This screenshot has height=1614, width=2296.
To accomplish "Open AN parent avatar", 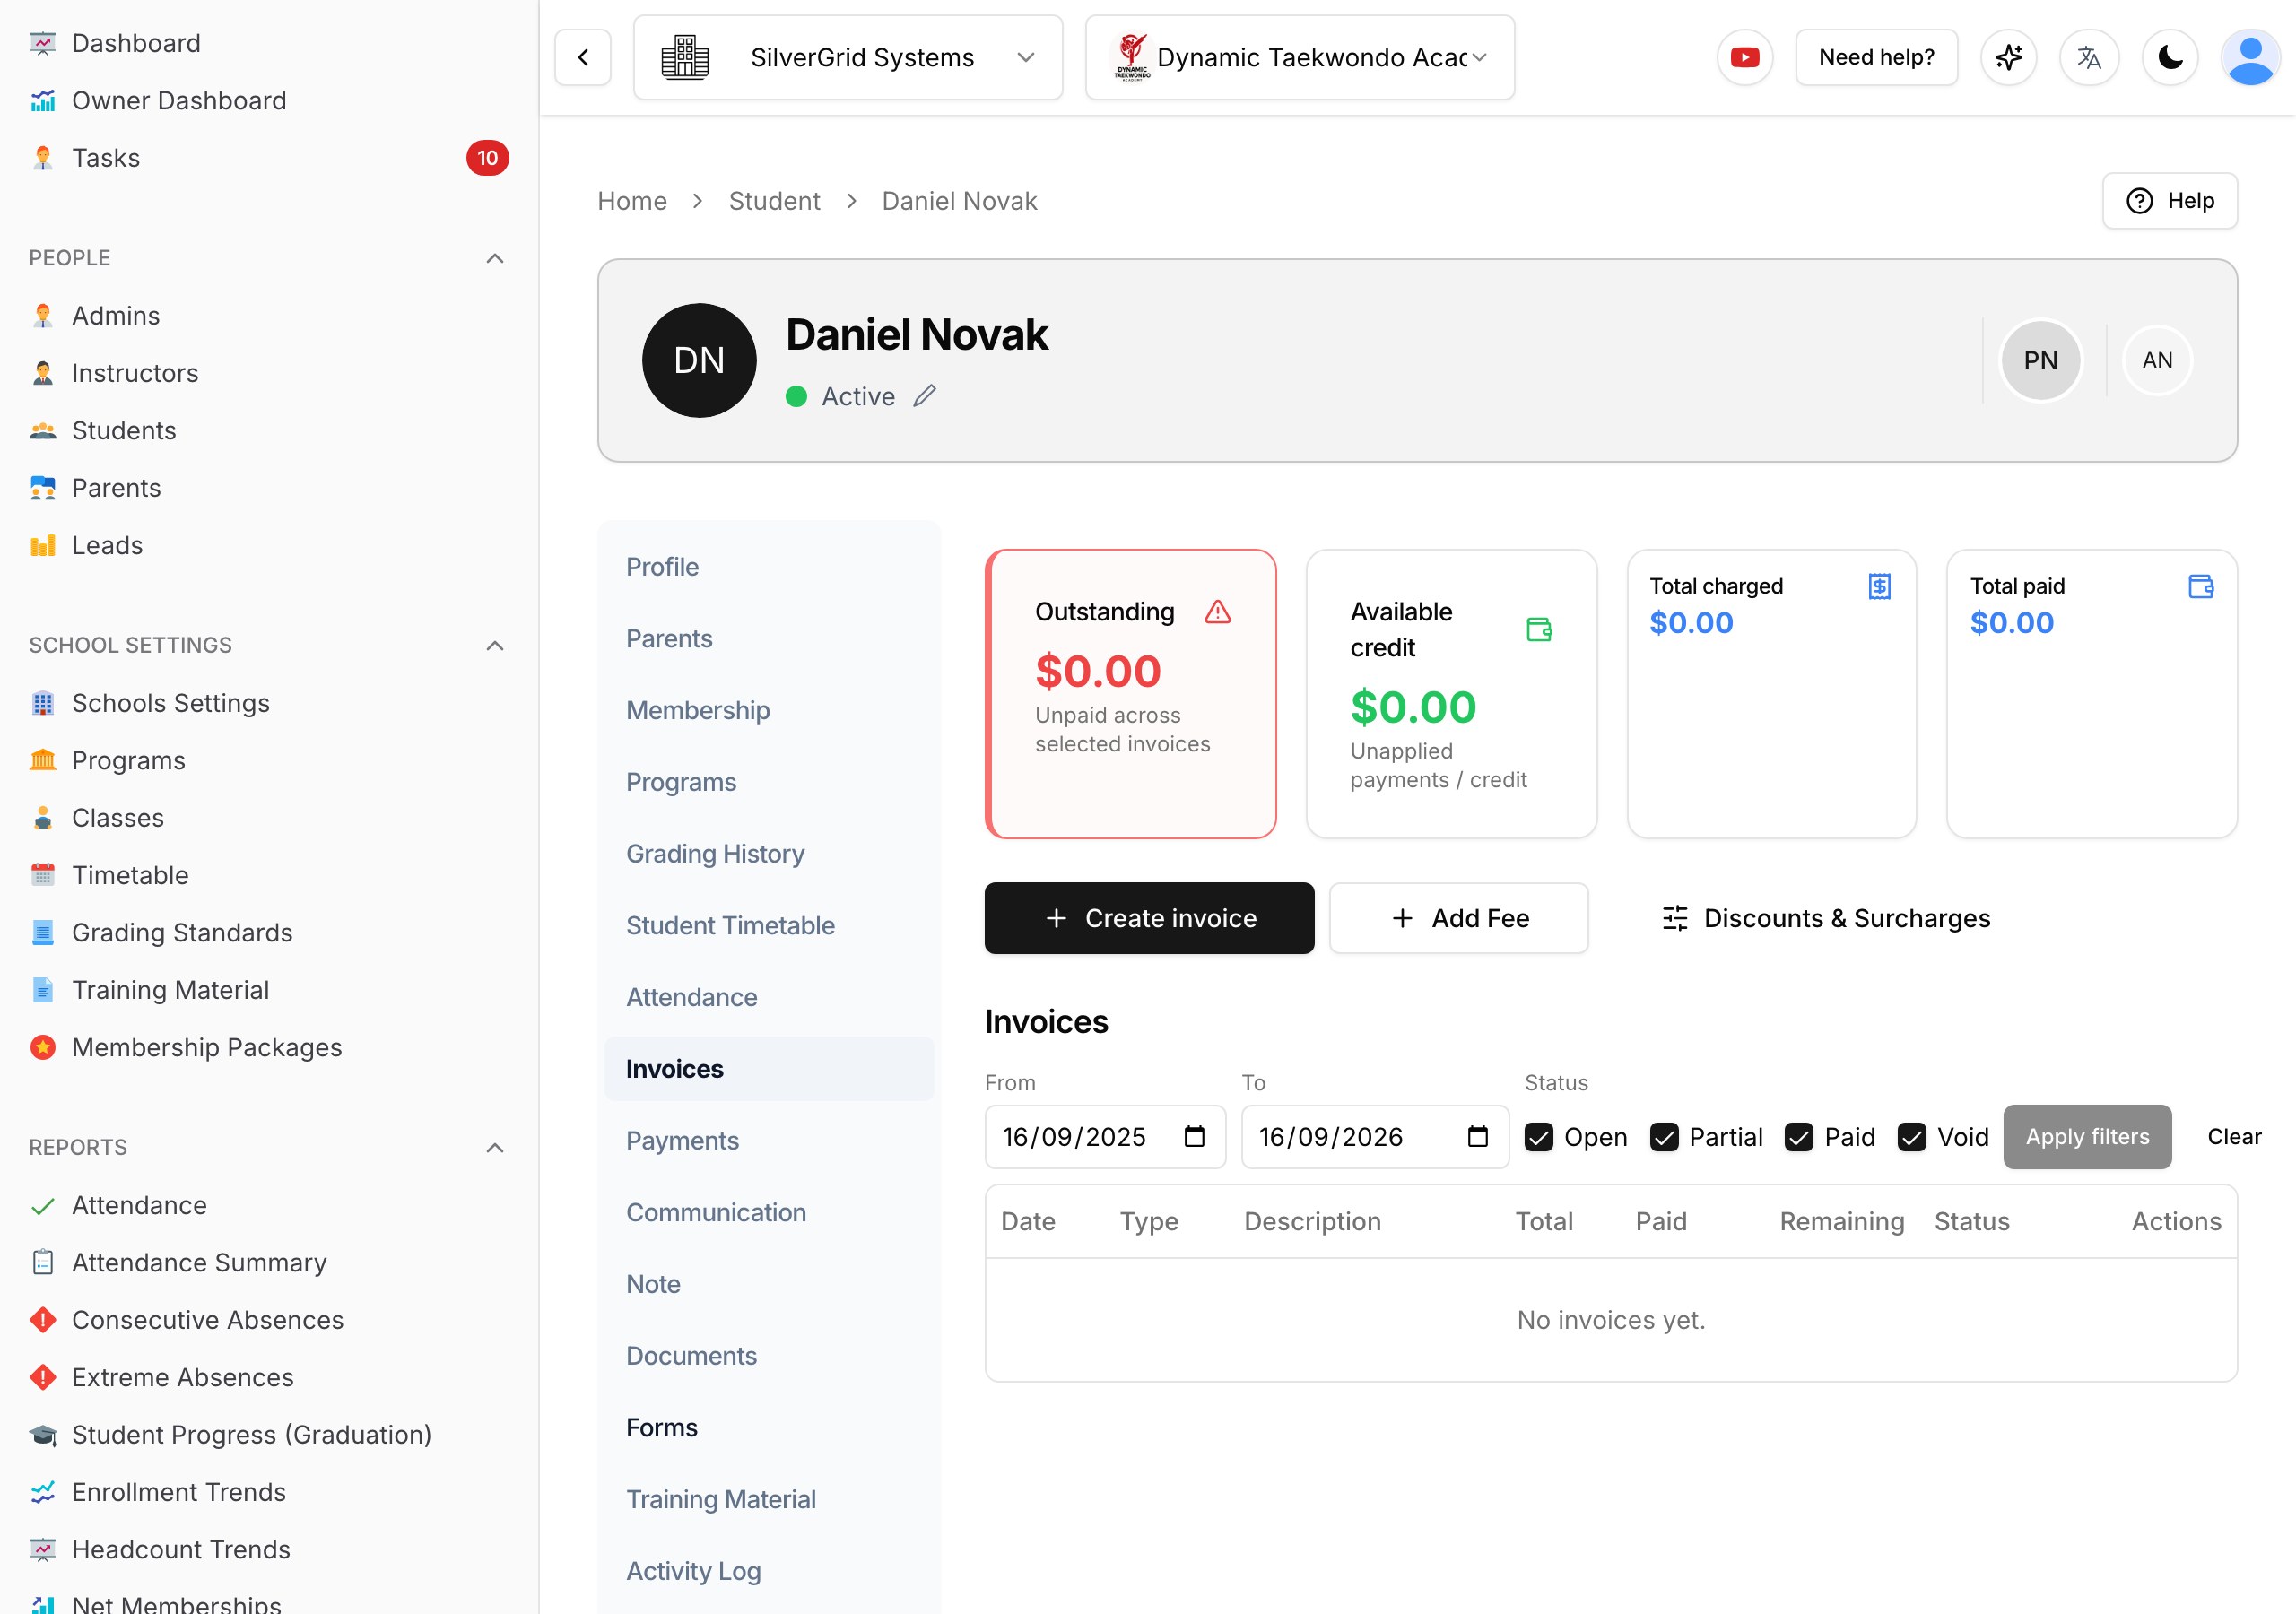I will coord(2157,360).
